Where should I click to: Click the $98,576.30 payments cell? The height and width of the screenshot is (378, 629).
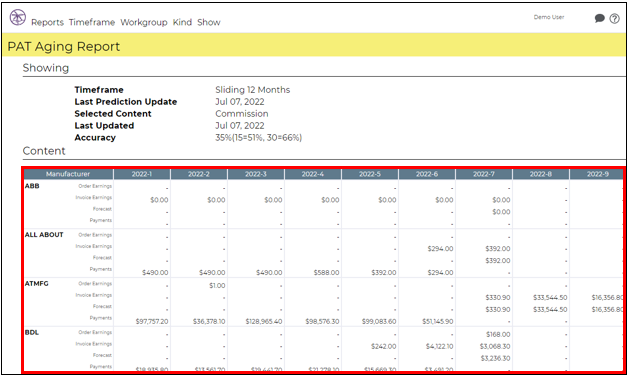tap(322, 321)
